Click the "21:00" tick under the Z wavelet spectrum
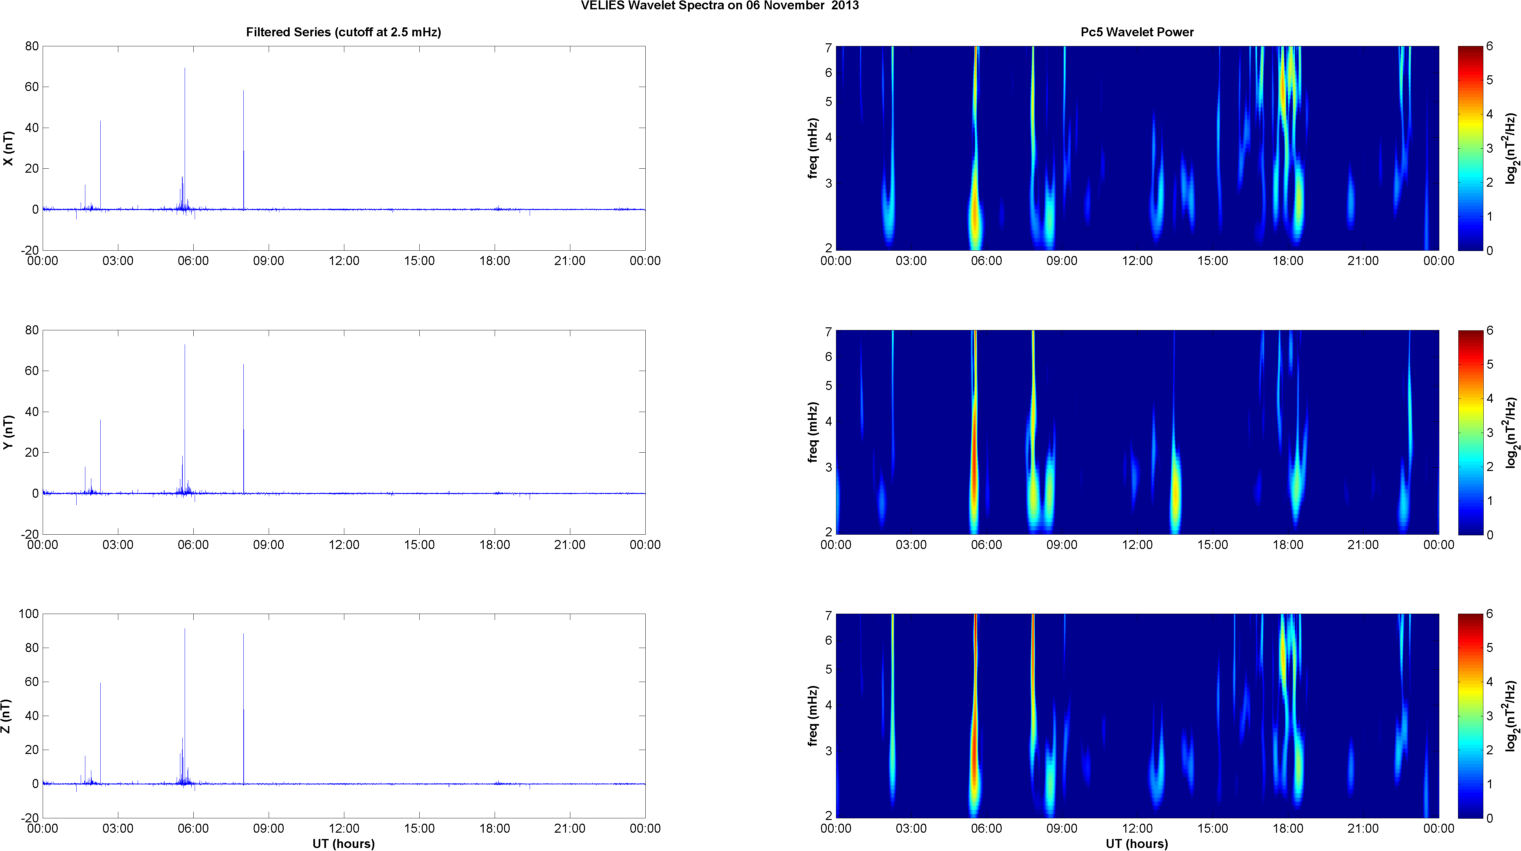 [1363, 828]
